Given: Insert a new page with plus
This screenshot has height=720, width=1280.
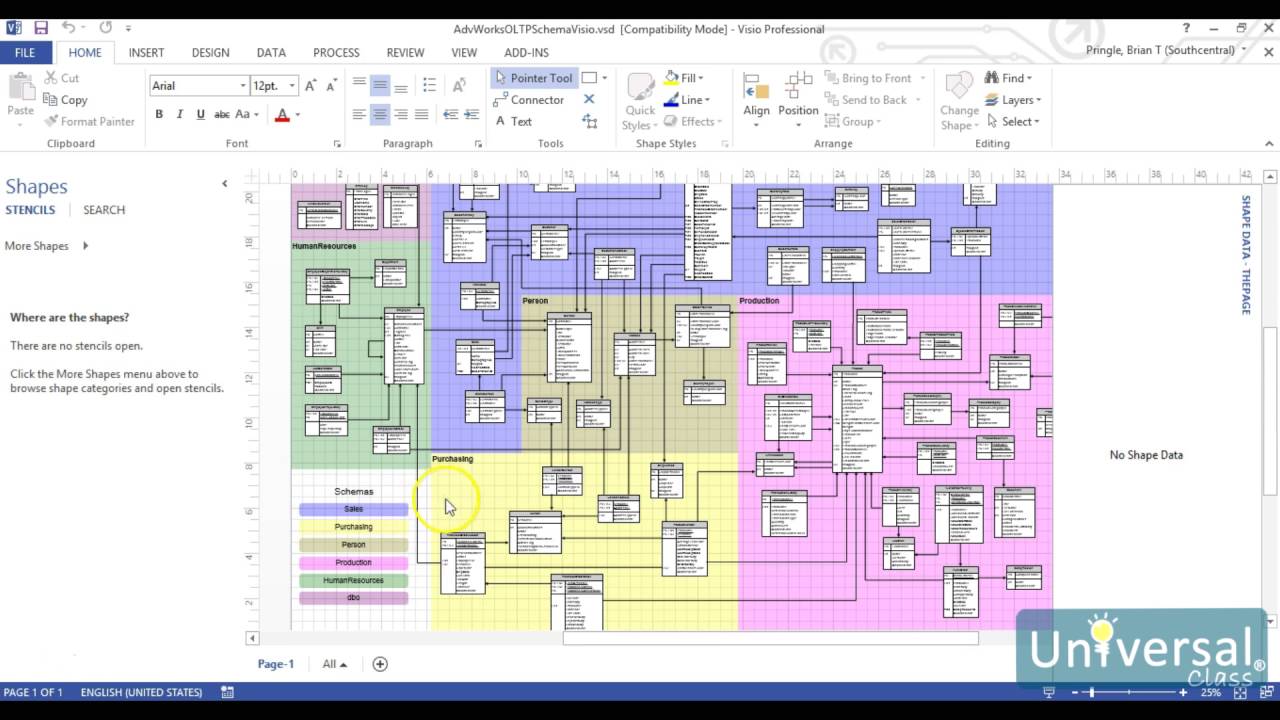Looking at the screenshot, I should click(x=380, y=664).
